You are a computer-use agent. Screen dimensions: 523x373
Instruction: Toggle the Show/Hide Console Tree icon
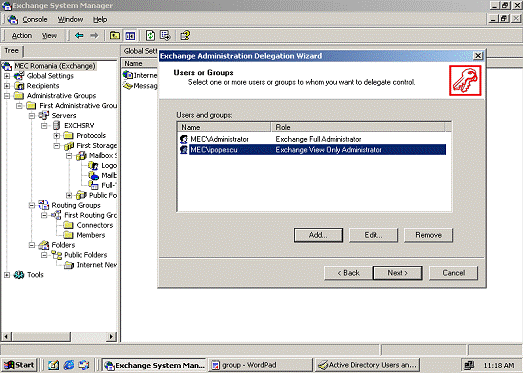coord(130,35)
